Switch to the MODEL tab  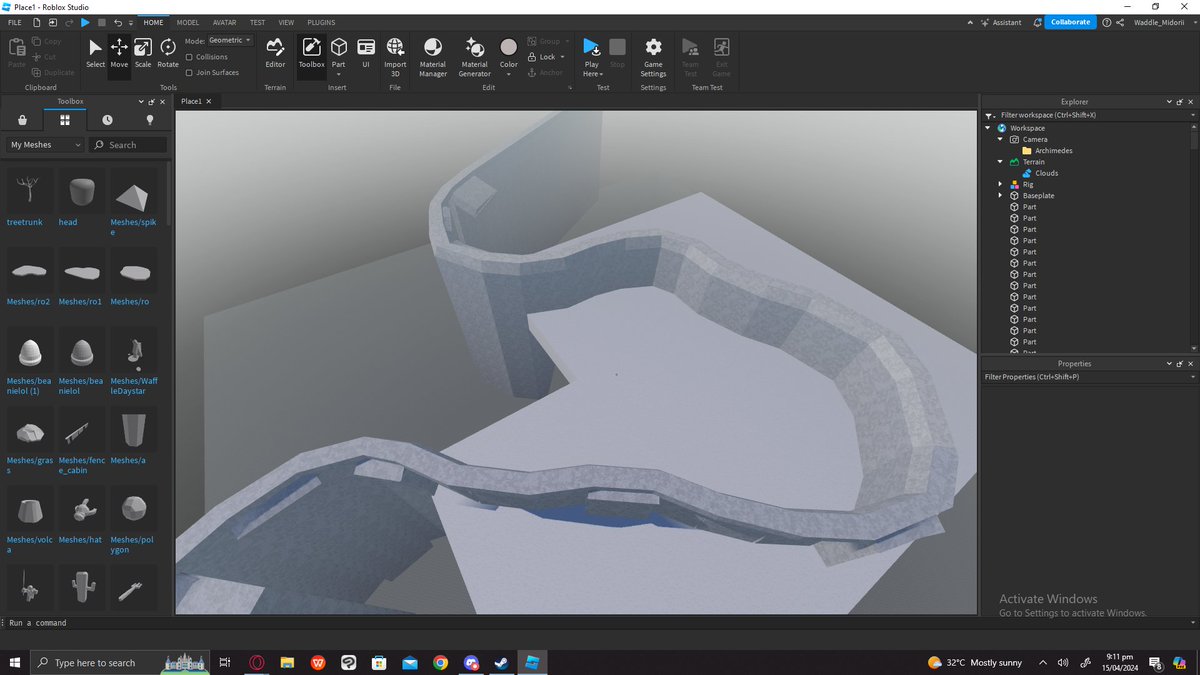pos(187,22)
